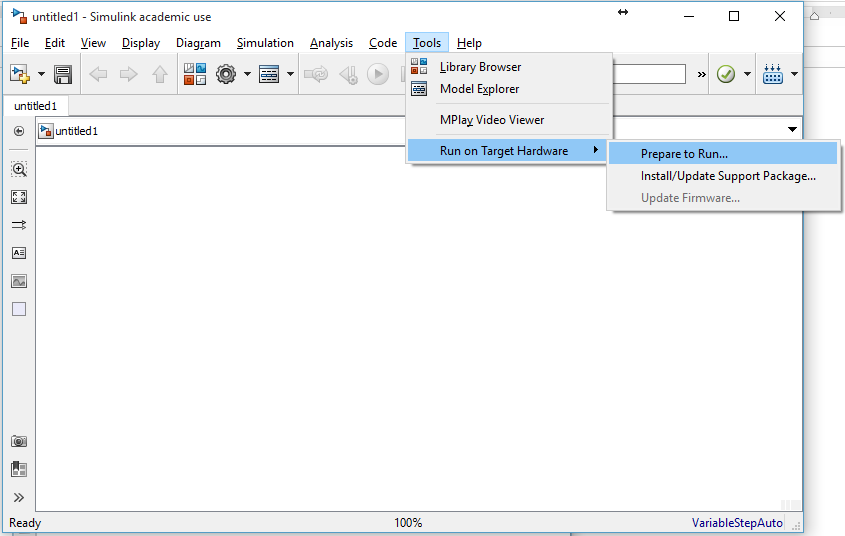
Task: Open MPlay Video Viewer from Tools menu
Action: 492,120
